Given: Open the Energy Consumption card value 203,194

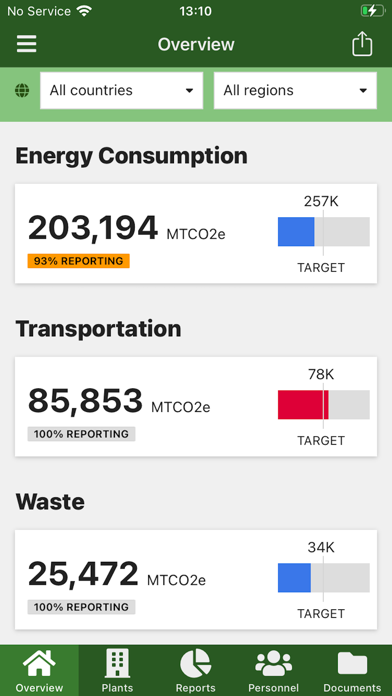Looking at the screenshot, I should [x=93, y=228].
